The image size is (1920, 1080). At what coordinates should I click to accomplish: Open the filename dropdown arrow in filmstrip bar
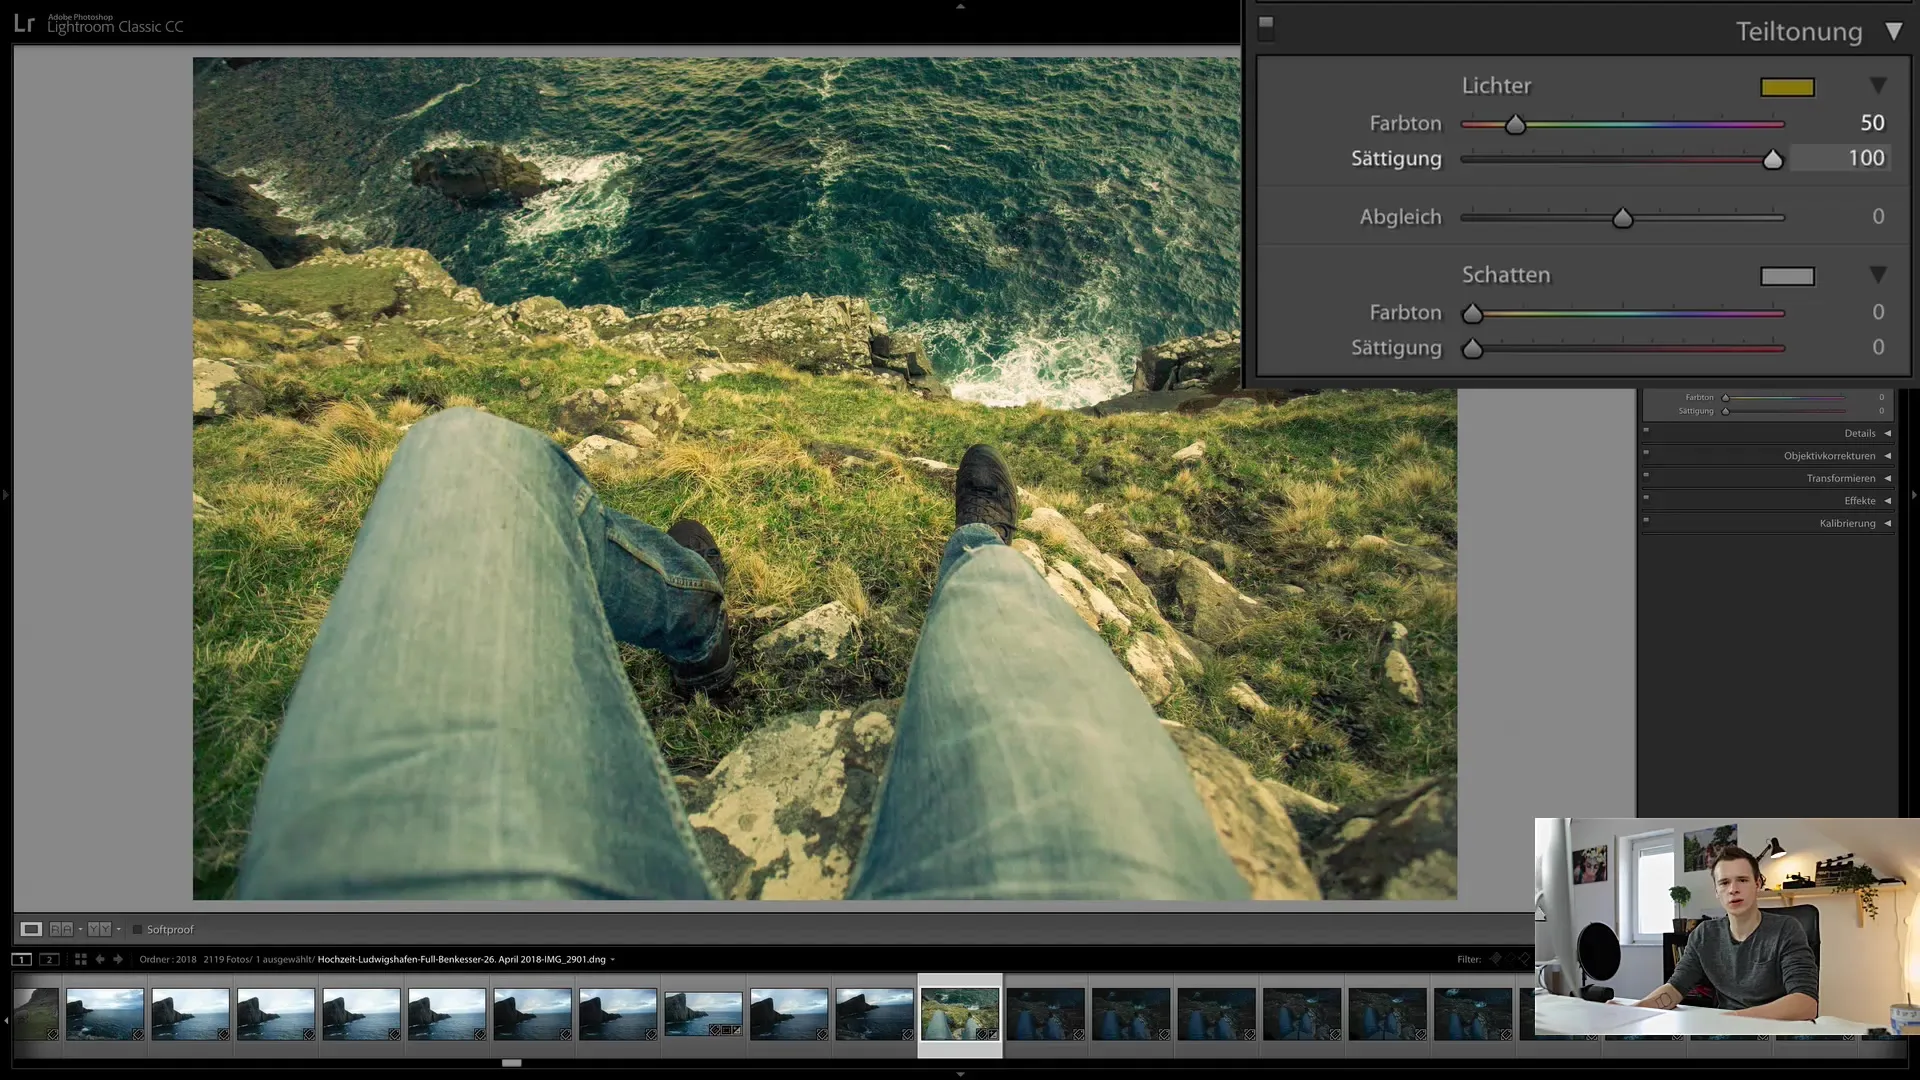coord(612,960)
